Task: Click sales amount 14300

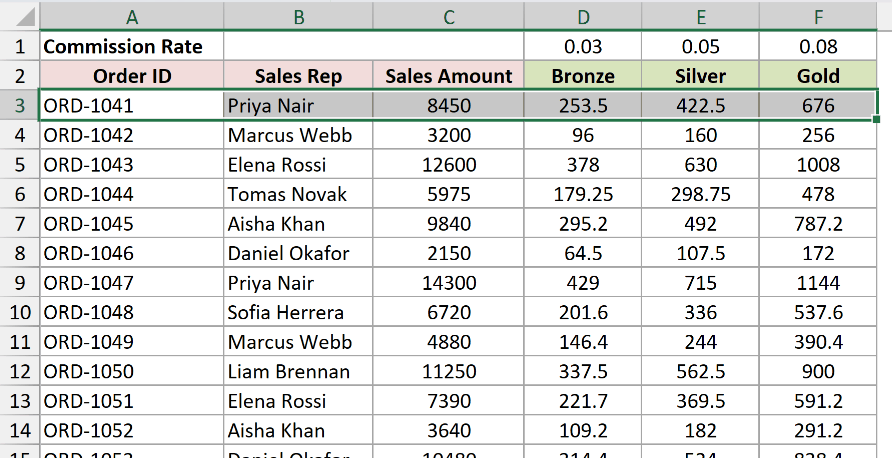Action: click(449, 283)
